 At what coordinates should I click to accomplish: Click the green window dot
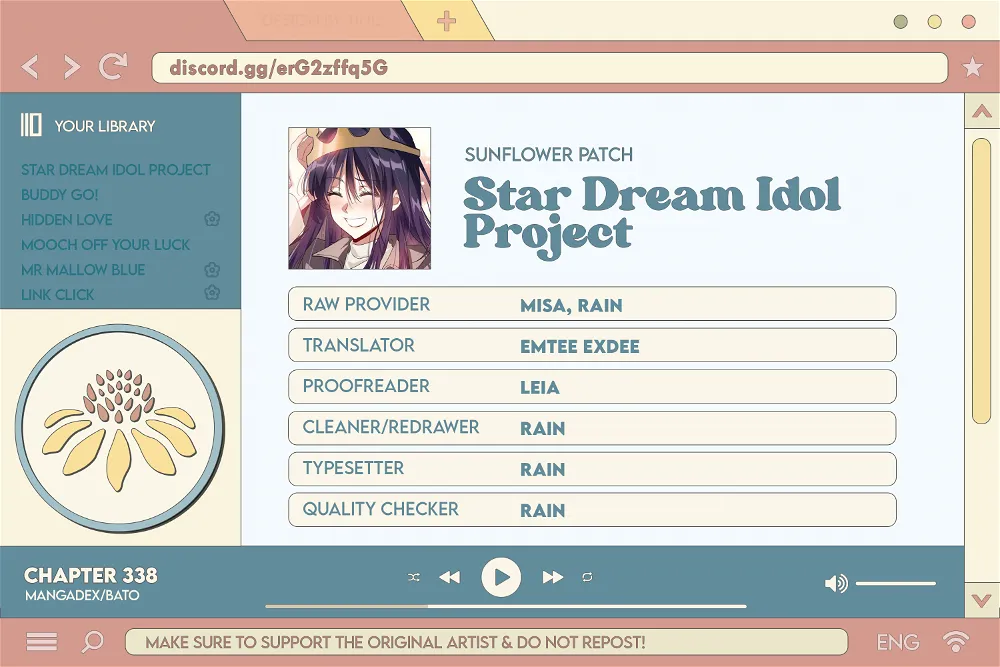point(901,22)
